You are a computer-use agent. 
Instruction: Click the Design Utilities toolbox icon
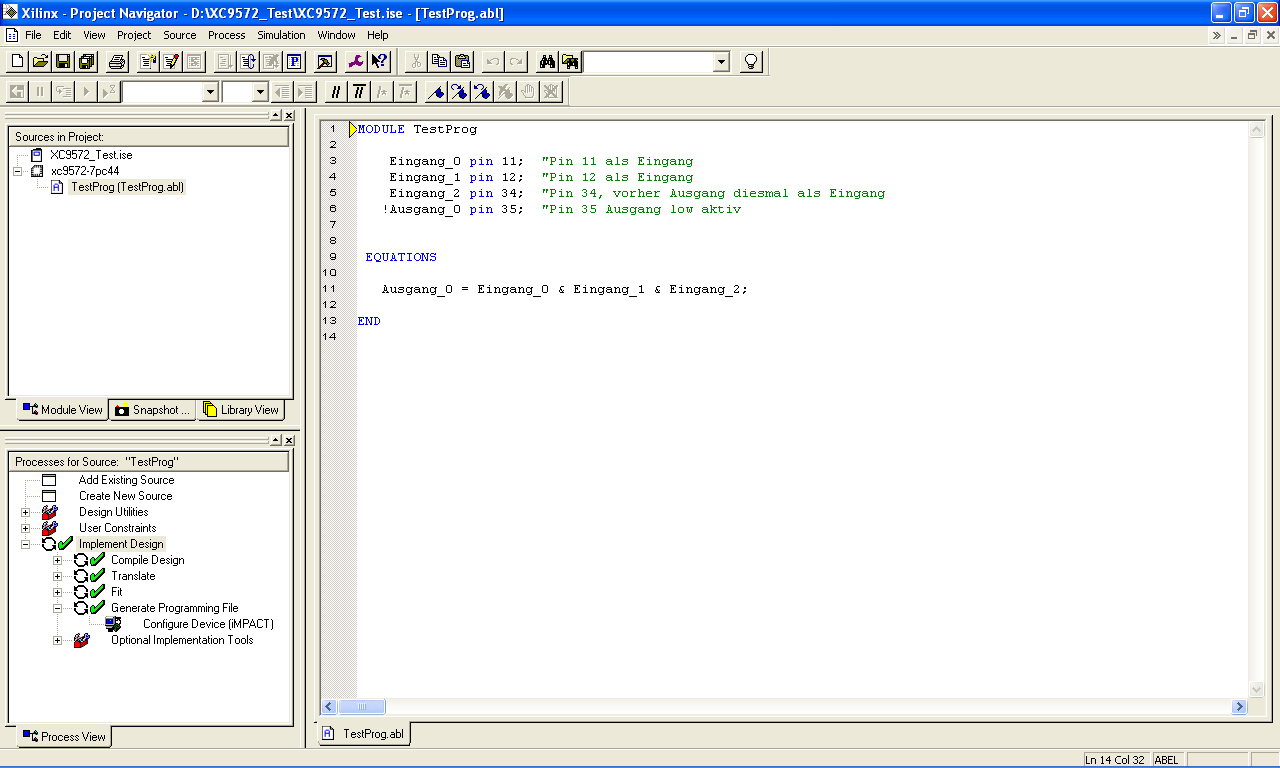[49, 512]
